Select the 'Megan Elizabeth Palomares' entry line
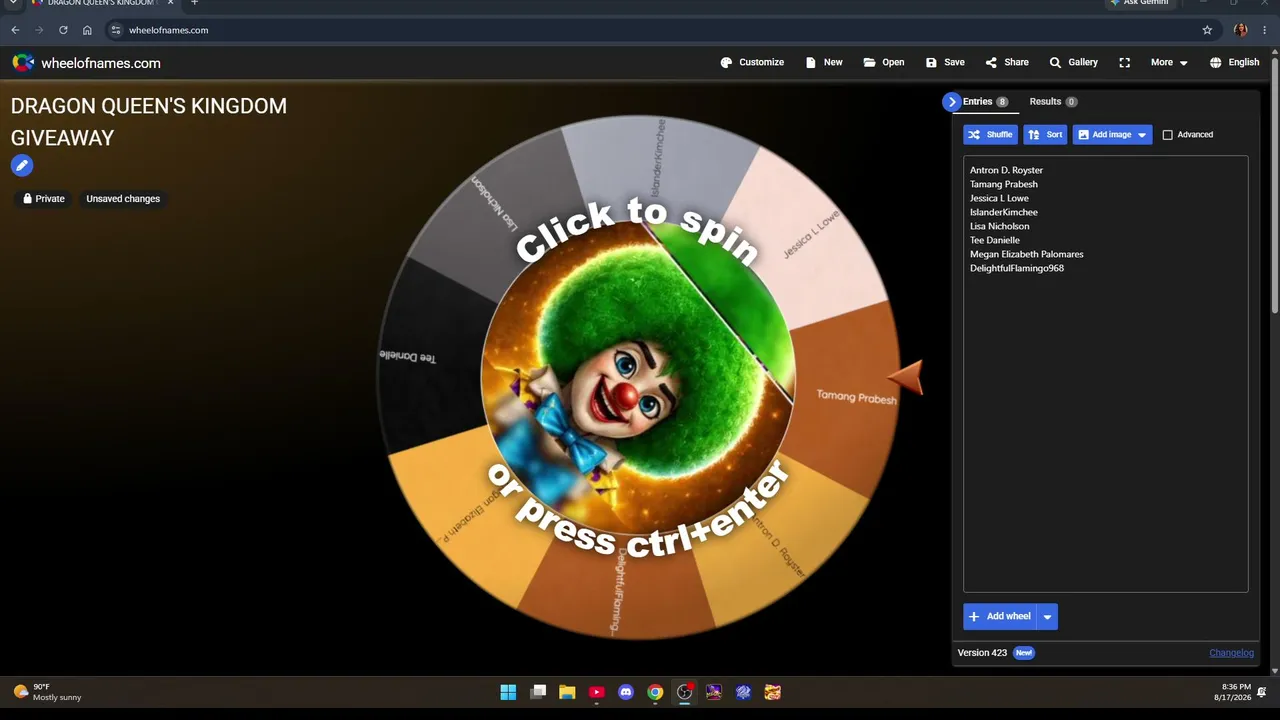Viewport: 1280px width, 720px height. click(1027, 254)
